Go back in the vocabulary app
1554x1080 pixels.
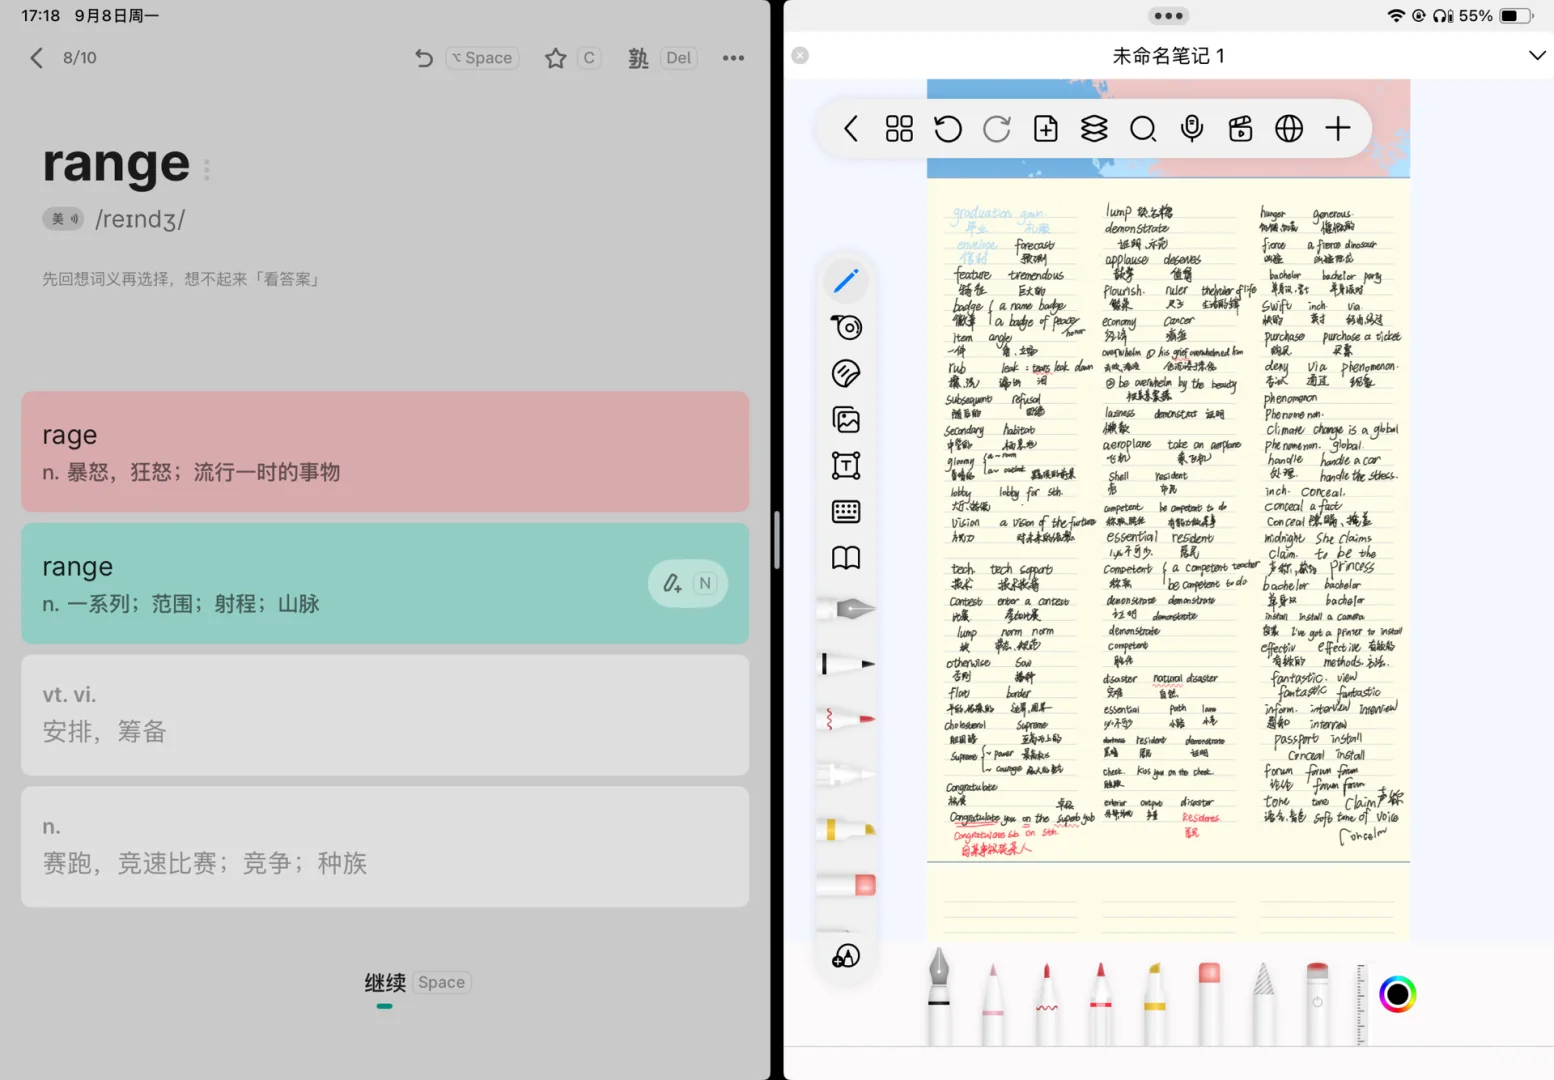[x=37, y=58]
